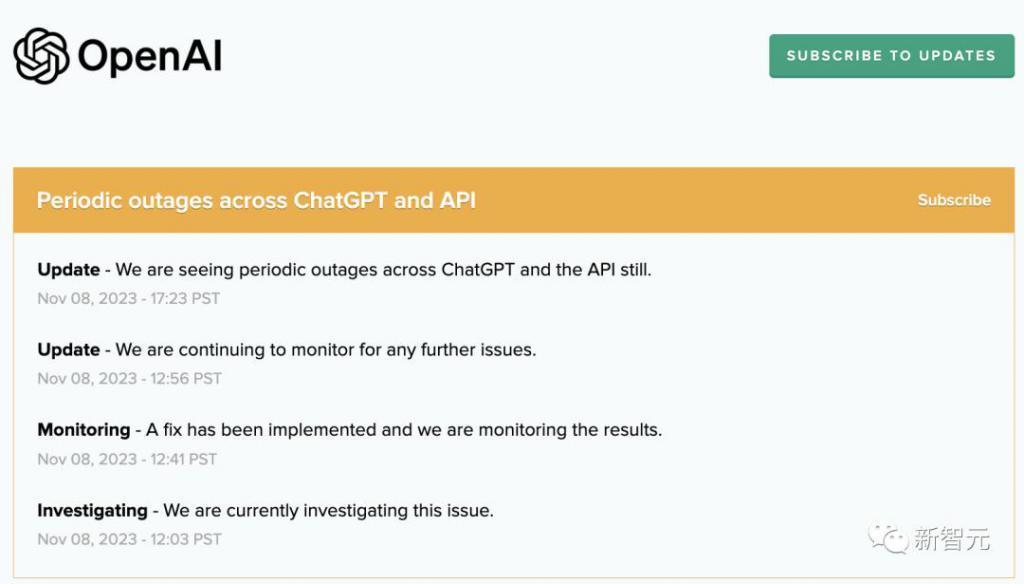
Task: Select the Nov 08, 2023 - 12:41 PST timestamp
Action: point(127,459)
